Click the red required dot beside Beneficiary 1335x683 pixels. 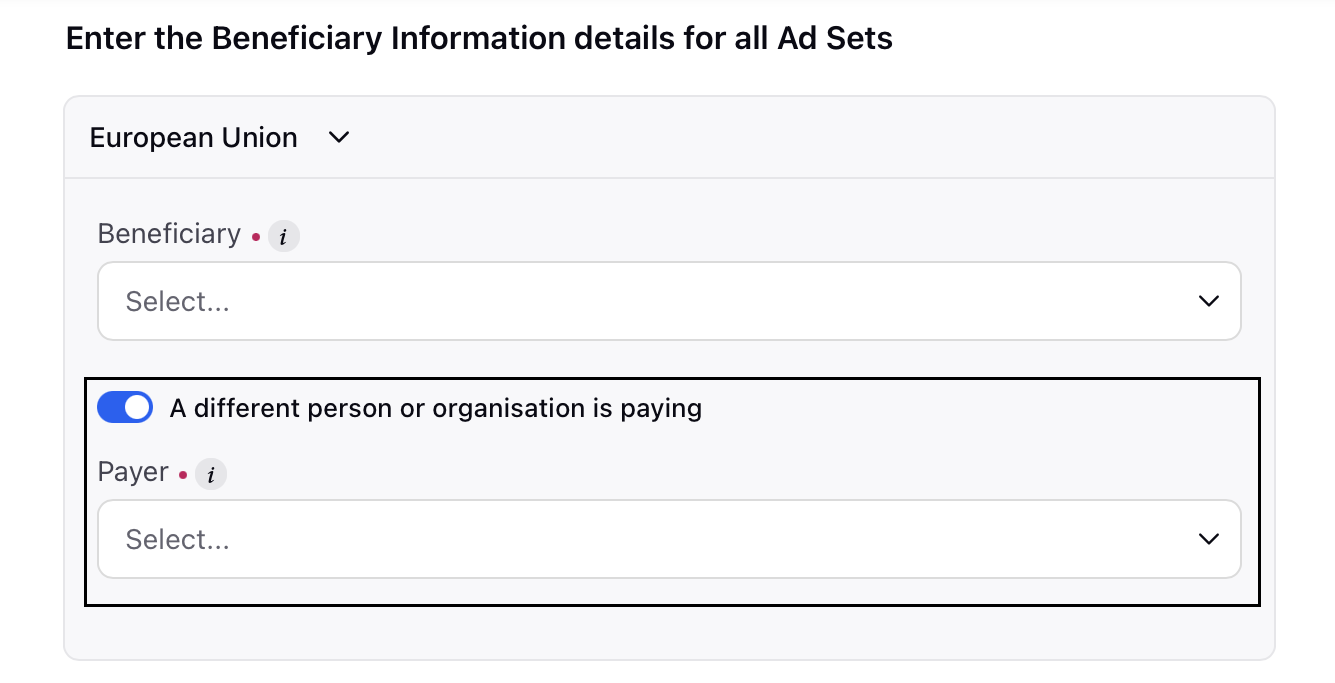(x=255, y=237)
